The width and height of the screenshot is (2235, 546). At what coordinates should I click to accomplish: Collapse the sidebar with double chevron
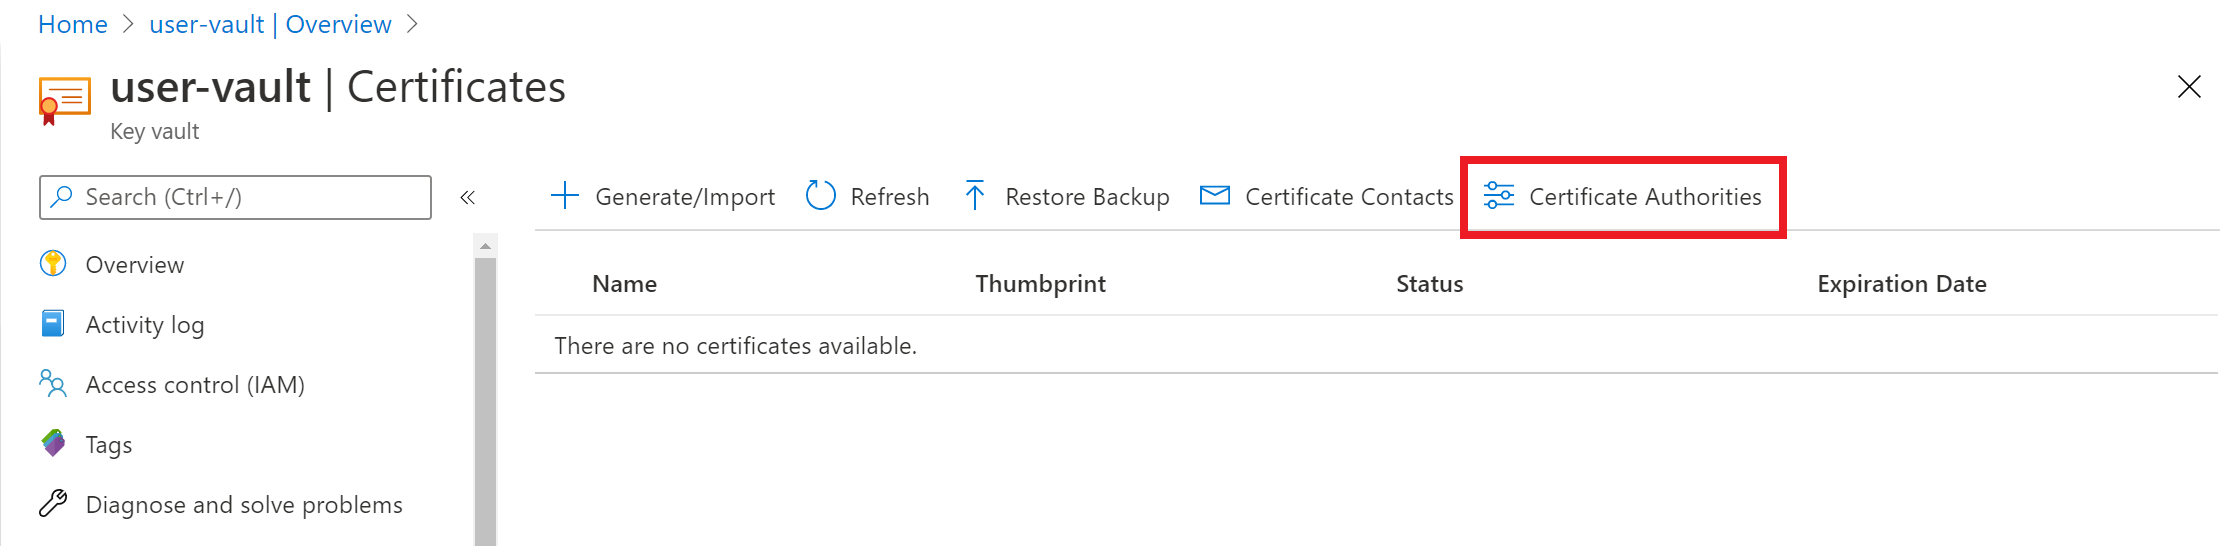click(467, 197)
